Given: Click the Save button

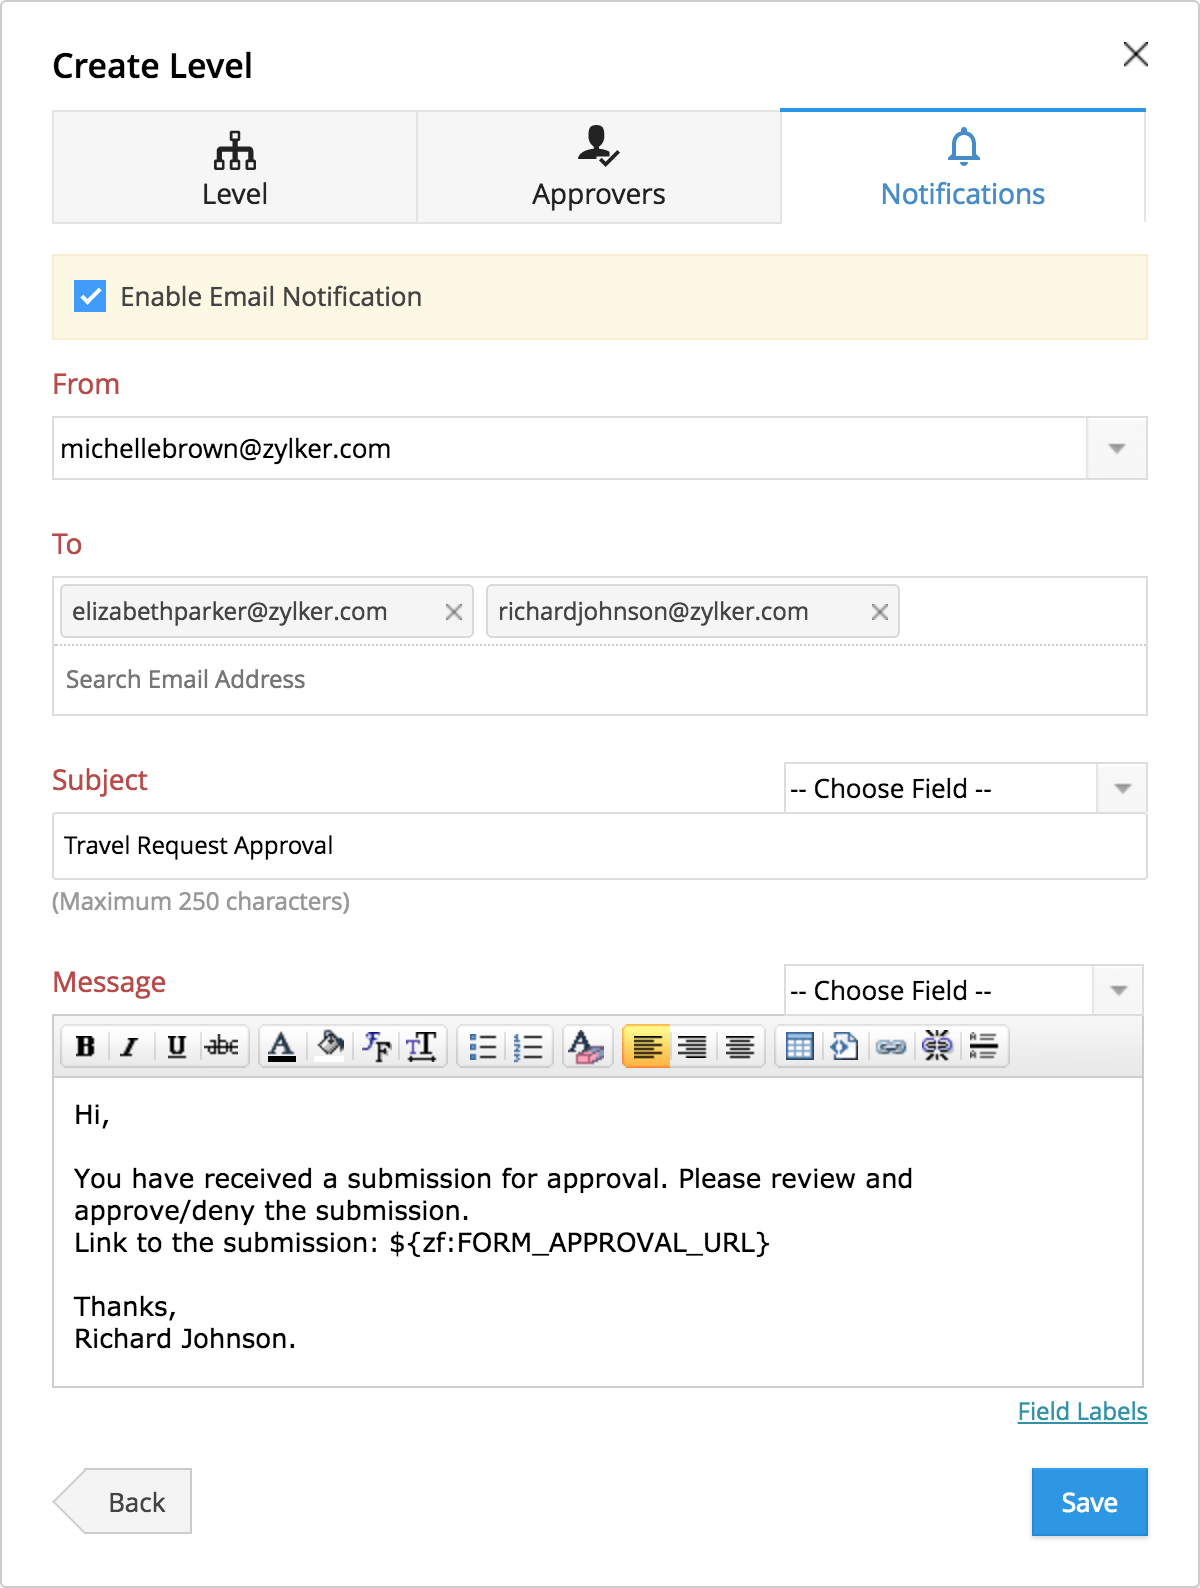Looking at the screenshot, I should tap(1089, 1502).
